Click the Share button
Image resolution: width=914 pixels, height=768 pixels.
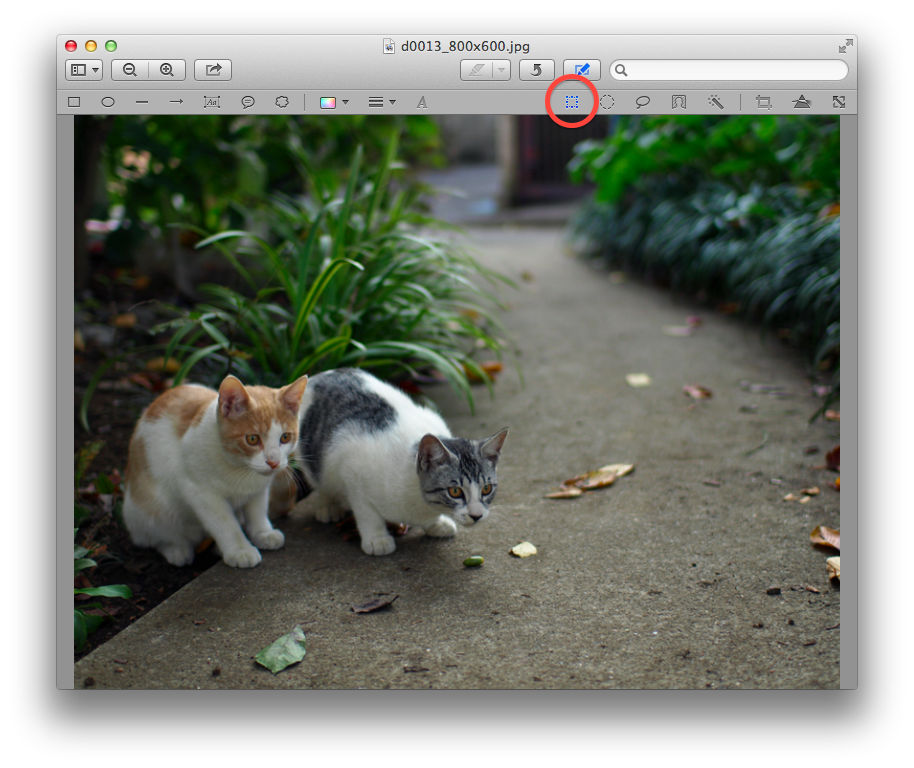coord(211,70)
